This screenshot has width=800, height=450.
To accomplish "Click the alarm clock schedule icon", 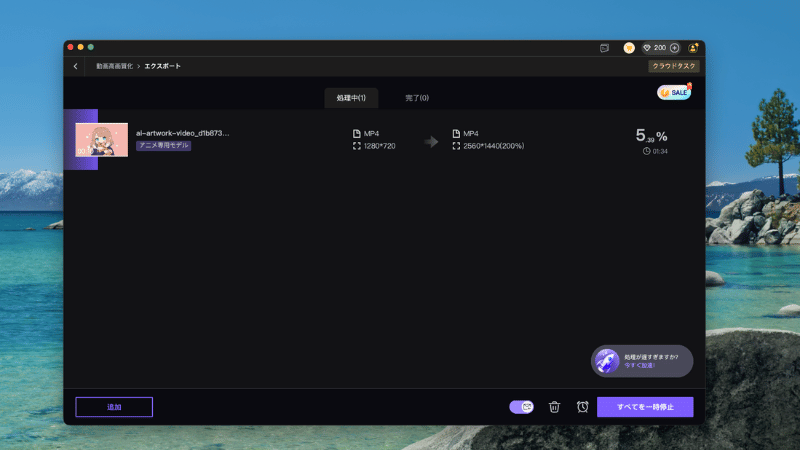I will [582, 407].
